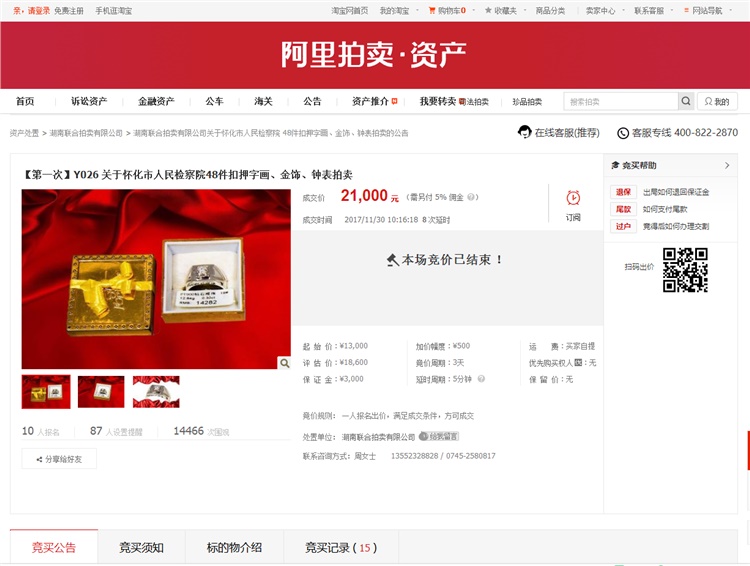Click the 法拍卖 navigation item
Image resolution: width=750 pixels, height=566 pixels.
click(474, 101)
